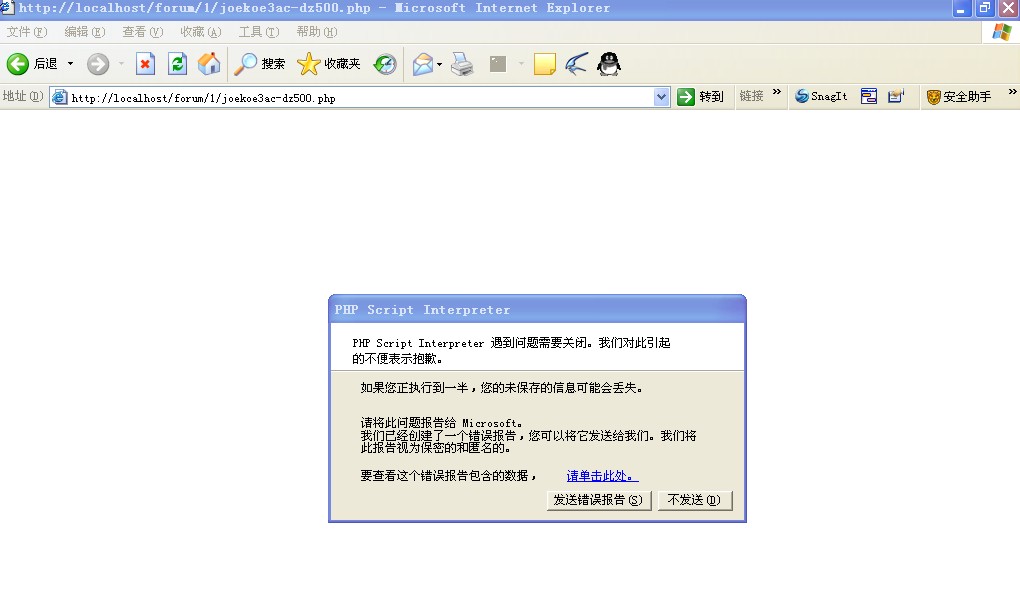The image size is (1020, 593).
Task: Click the Forward arrow button
Action: click(98, 64)
